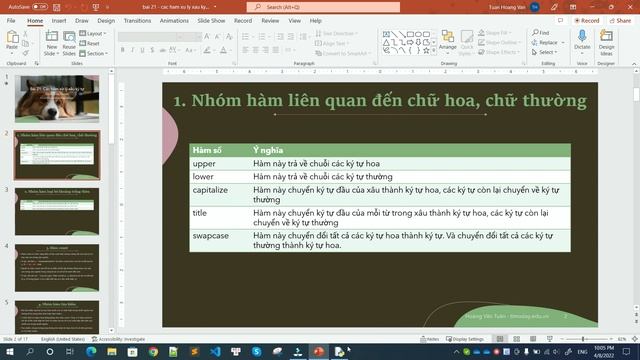Screen dimensions: 640x360
Task: Select slide 3 thumbnail
Action: (57, 211)
